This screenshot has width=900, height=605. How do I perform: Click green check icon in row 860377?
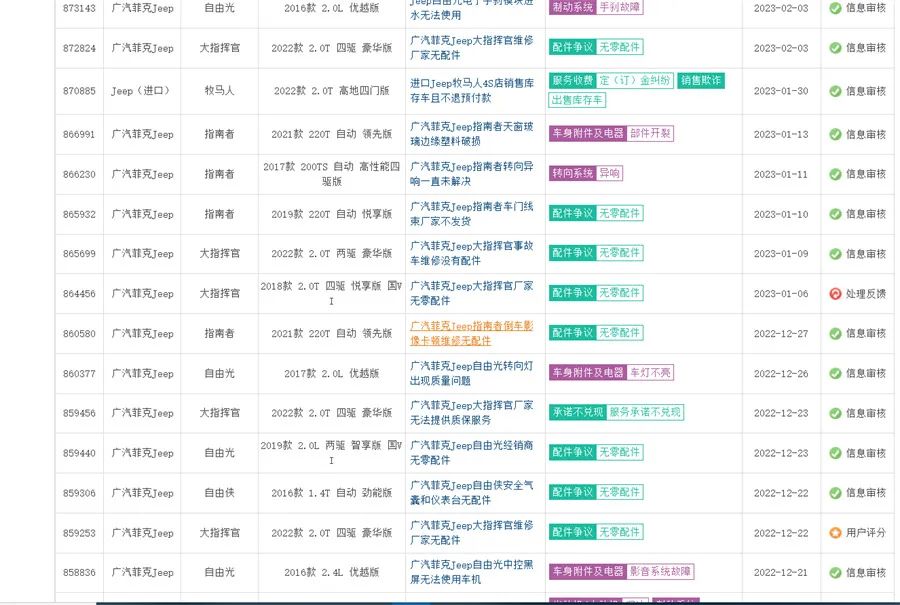(x=835, y=373)
